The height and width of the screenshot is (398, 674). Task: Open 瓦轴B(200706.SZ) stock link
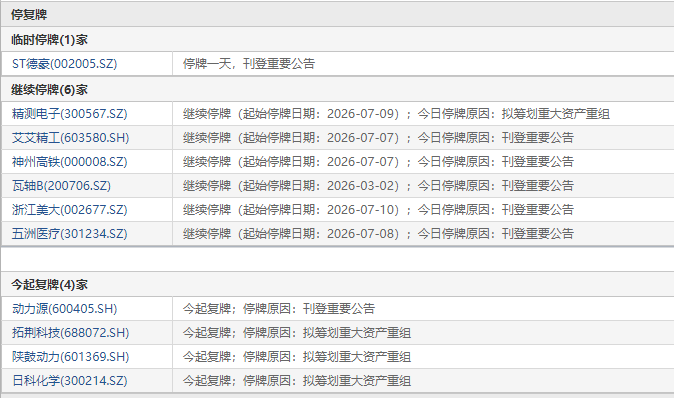point(61,186)
